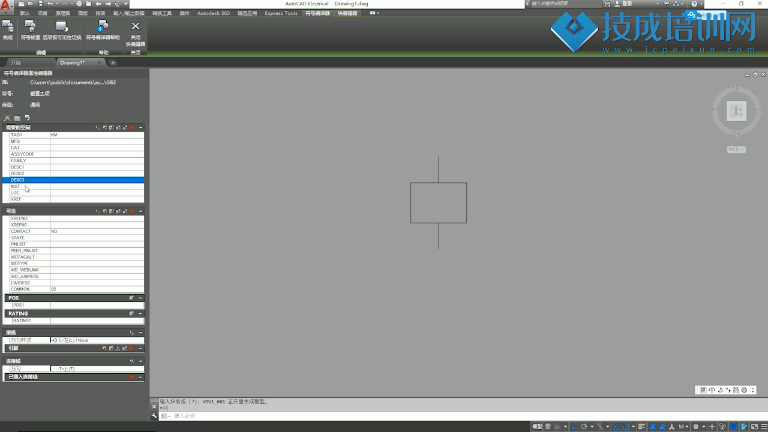Screen dimensions: 768x432
Task: Click the ViewCube navigation widget
Action: click(x=735, y=111)
